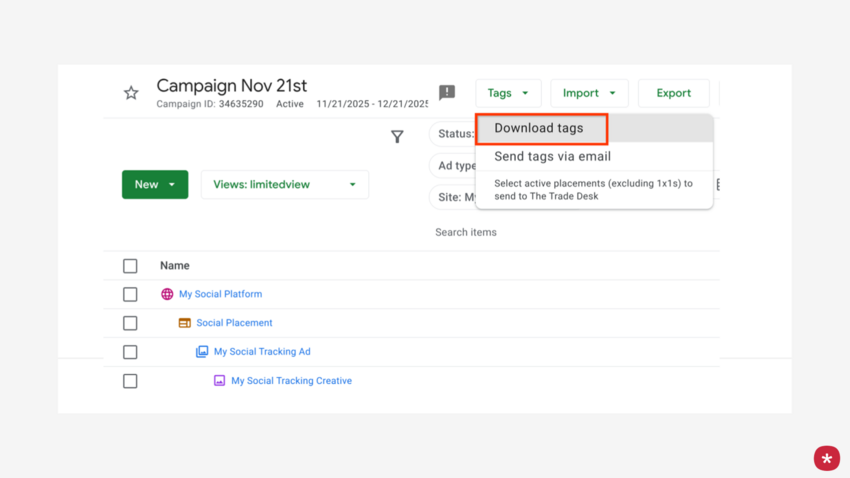This screenshot has height=478, width=850.
Task: Click the purple Tracking Creative image icon
Action: (219, 381)
